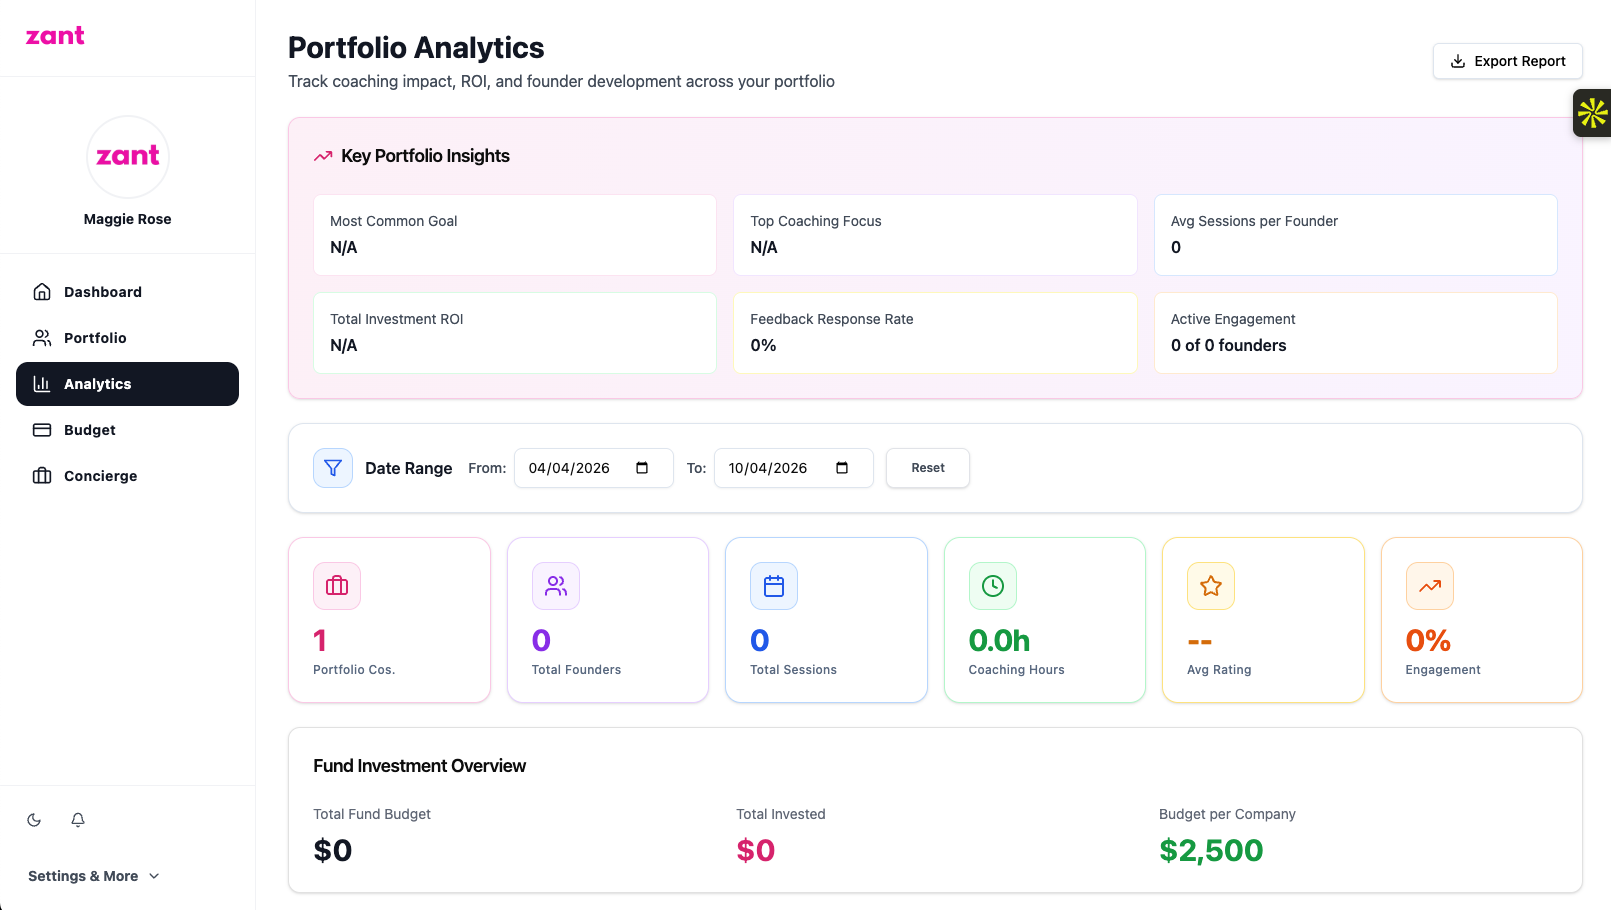The height and width of the screenshot is (910, 1611).
Task: Open the Maggie Rose profile avatar
Action: pyautogui.click(x=128, y=156)
